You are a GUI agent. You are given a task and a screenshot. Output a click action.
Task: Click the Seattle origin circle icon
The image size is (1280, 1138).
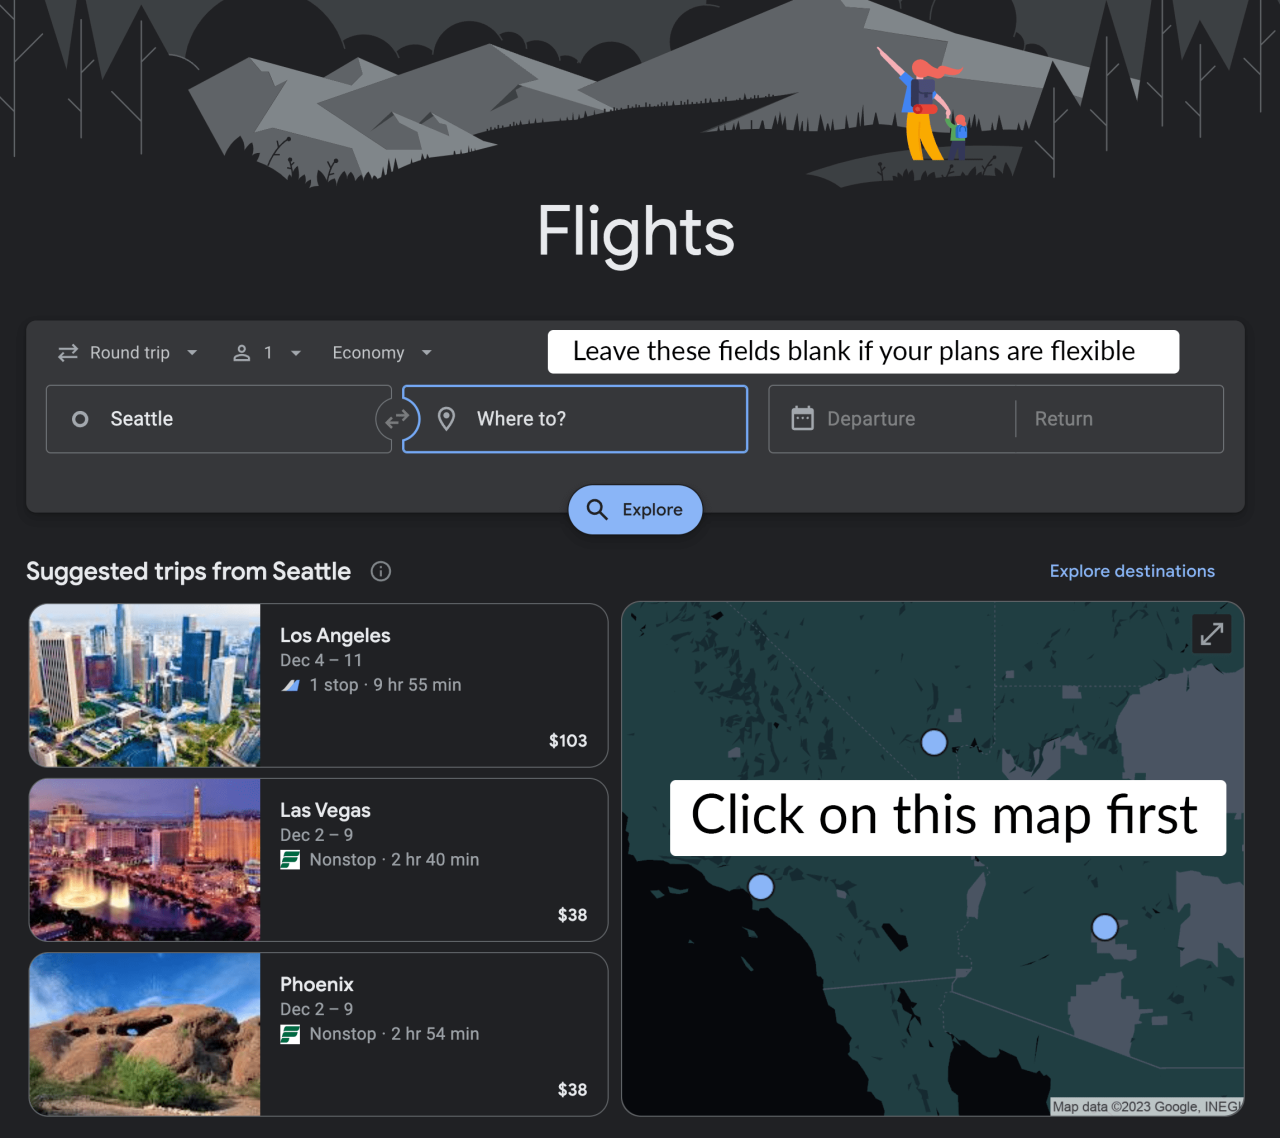pos(80,419)
